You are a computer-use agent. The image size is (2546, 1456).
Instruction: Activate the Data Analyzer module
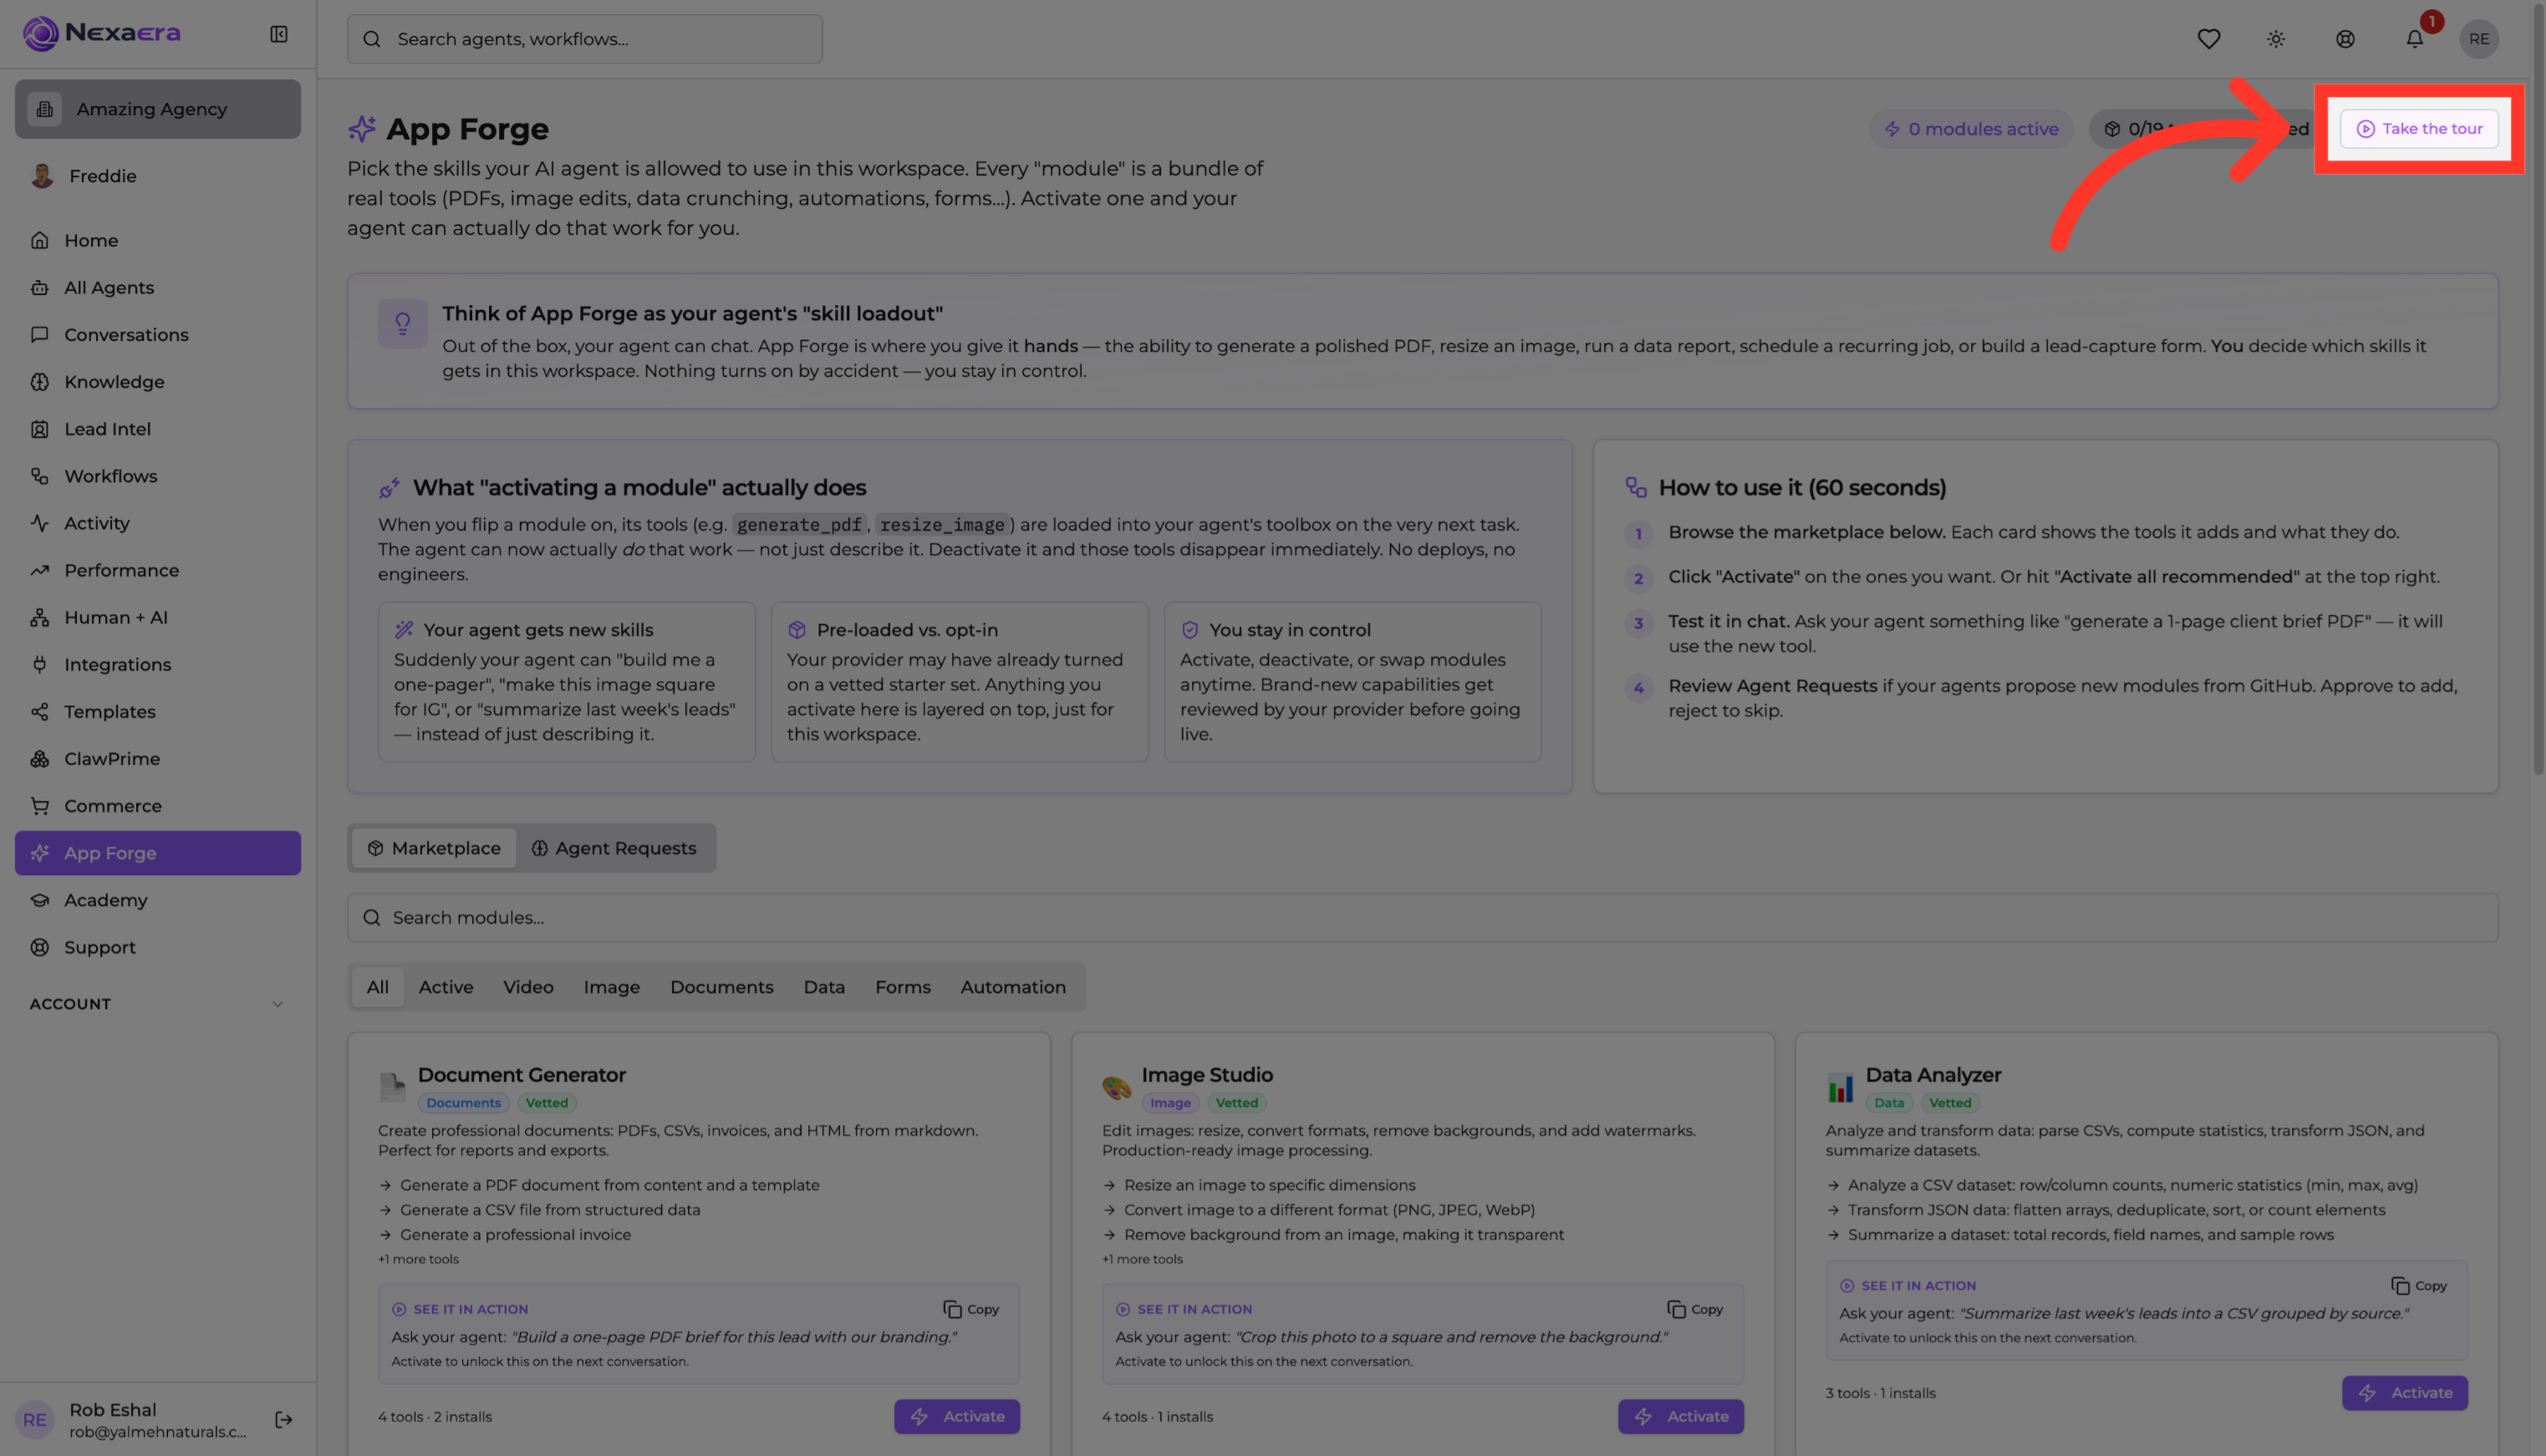coord(2405,1392)
